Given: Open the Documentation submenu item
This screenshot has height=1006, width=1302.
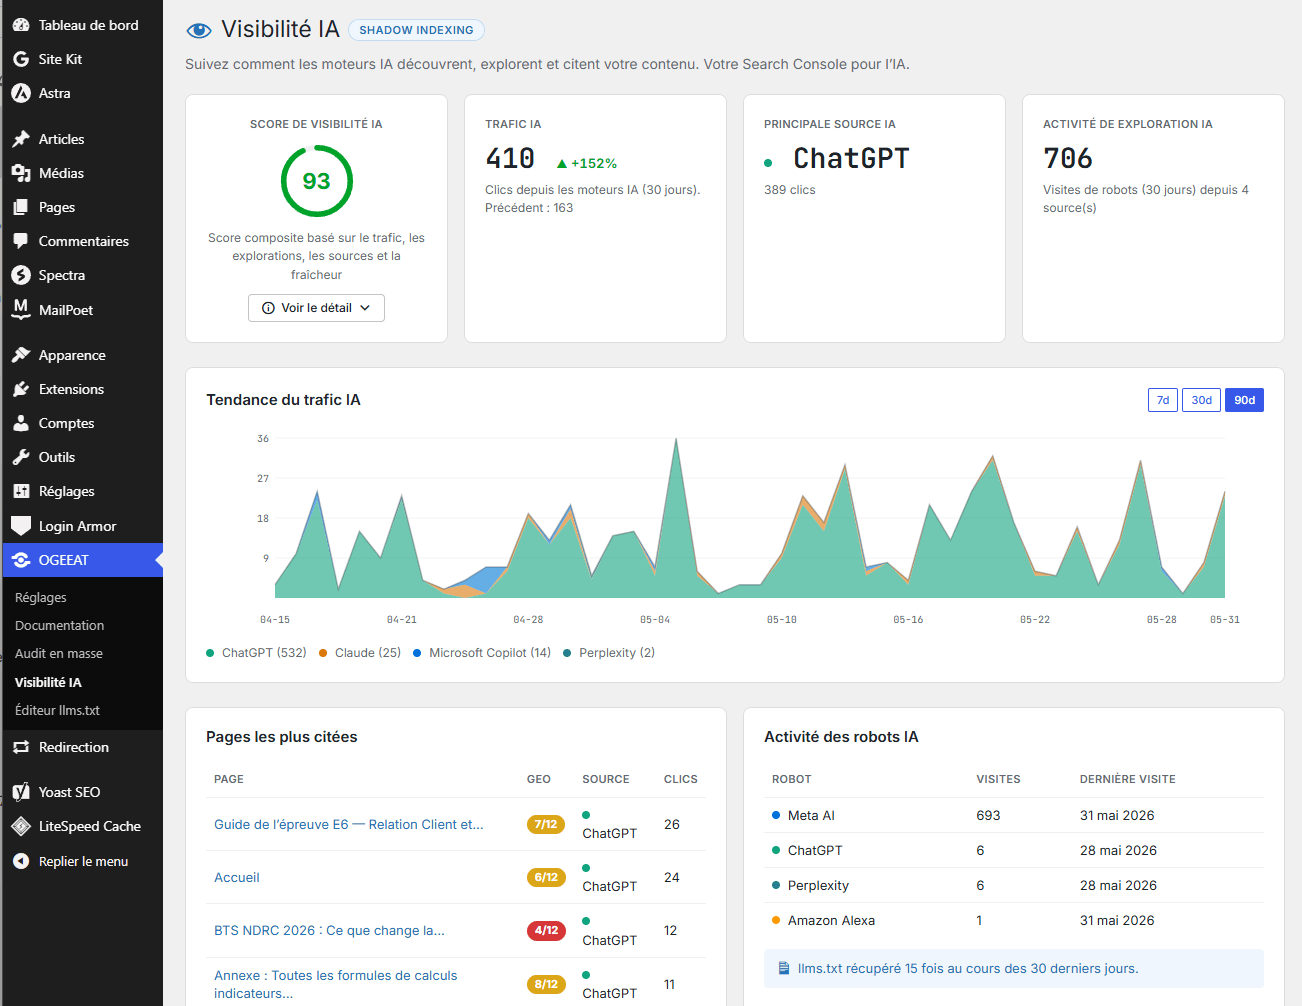Looking at the screenshot, I should (x=60, y=625).
